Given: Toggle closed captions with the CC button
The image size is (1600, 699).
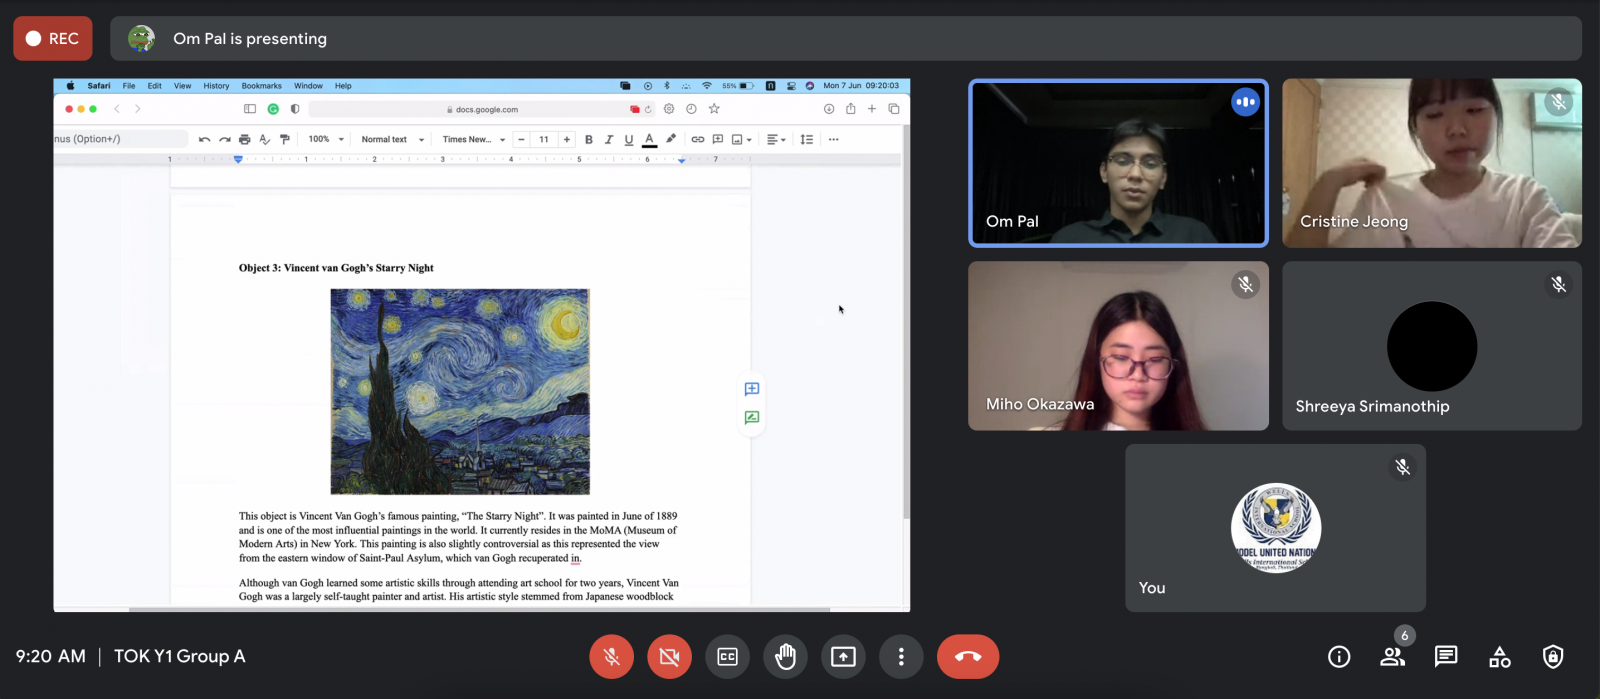Looking at the screenshot, I should [727, 657].
